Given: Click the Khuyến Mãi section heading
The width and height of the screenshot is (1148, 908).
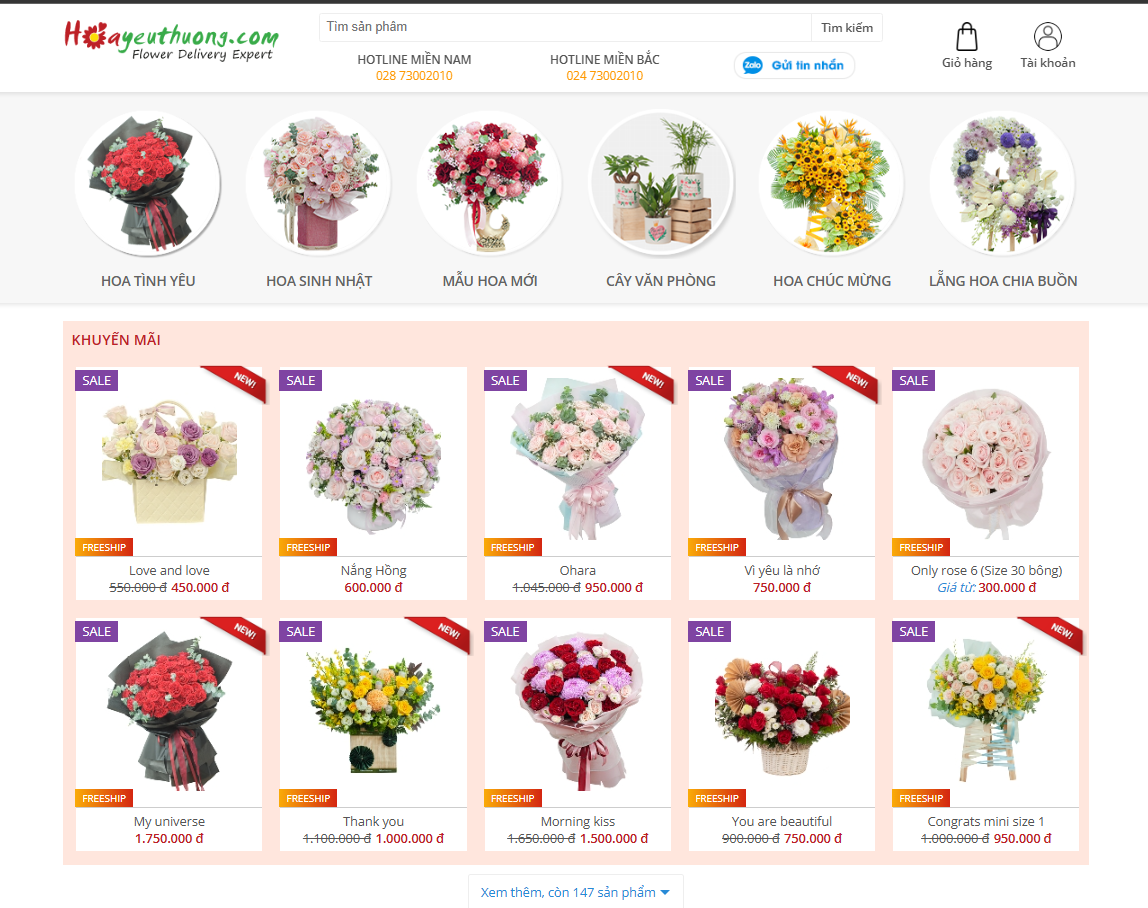Looking at the screenshot, I should [116, 340].
